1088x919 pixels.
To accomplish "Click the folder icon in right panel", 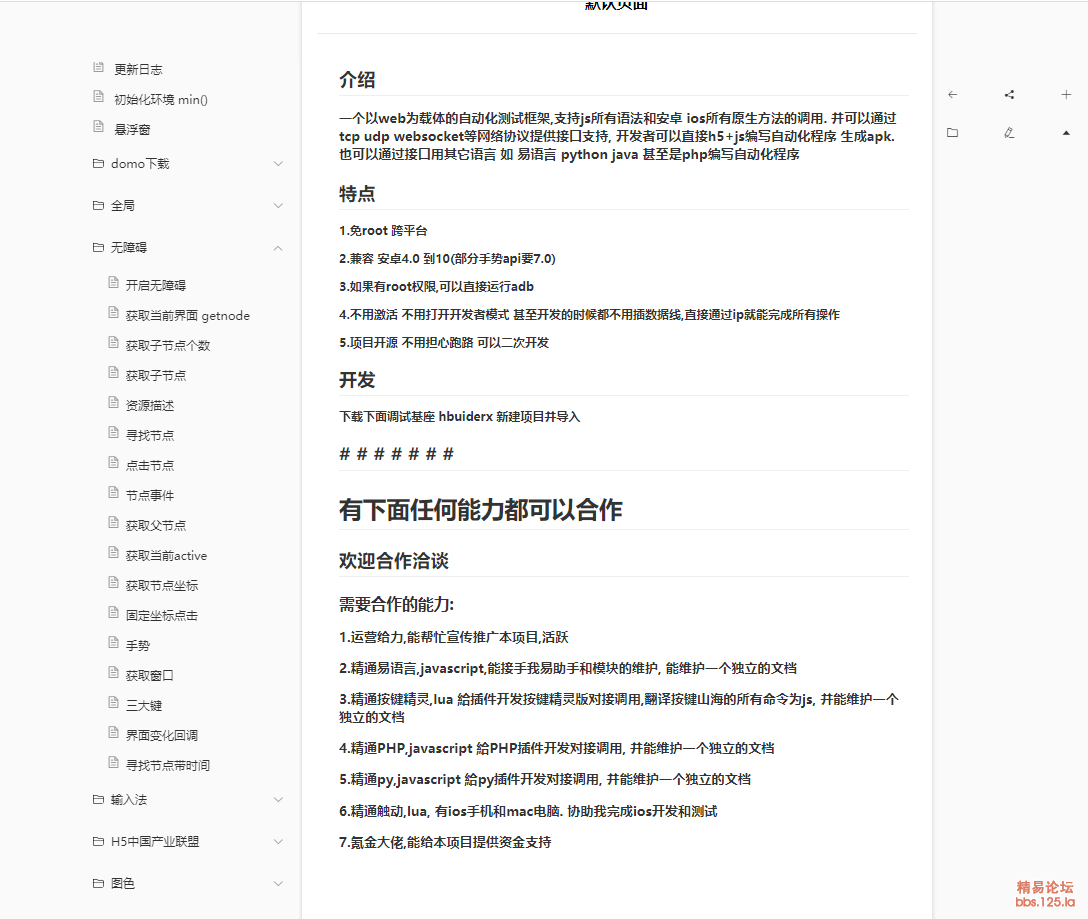I will (953, 133).
